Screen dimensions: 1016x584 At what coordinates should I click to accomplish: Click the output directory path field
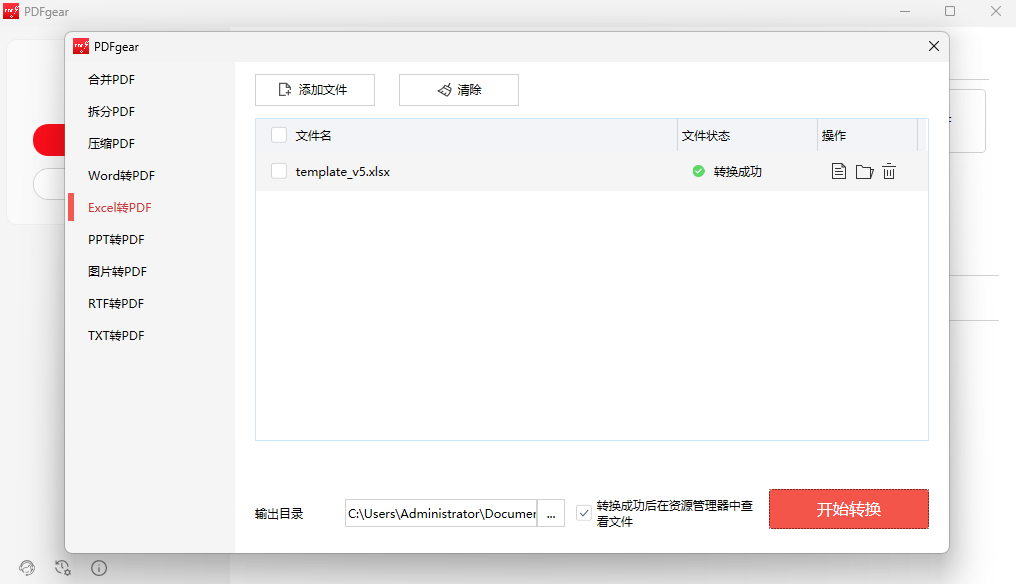[440, 513]
